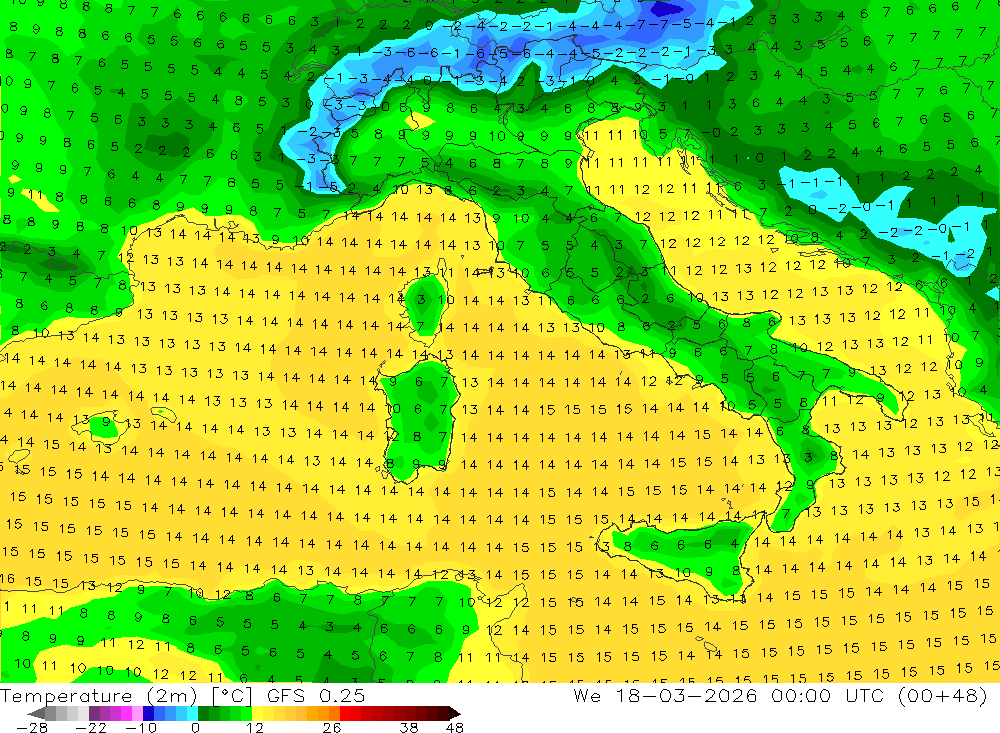Click the cyan segment of the temperature legend
The width and height of the screenshot is (1000, 733).
click(192, 713)
